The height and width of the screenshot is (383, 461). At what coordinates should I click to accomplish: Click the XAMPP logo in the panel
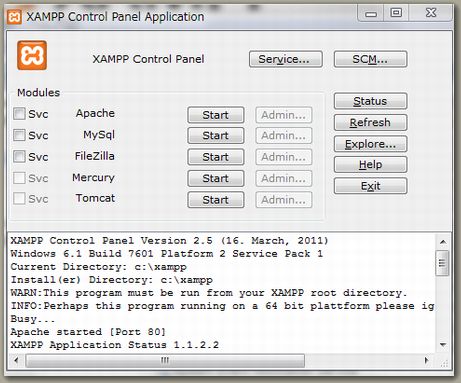pos(32,55)
